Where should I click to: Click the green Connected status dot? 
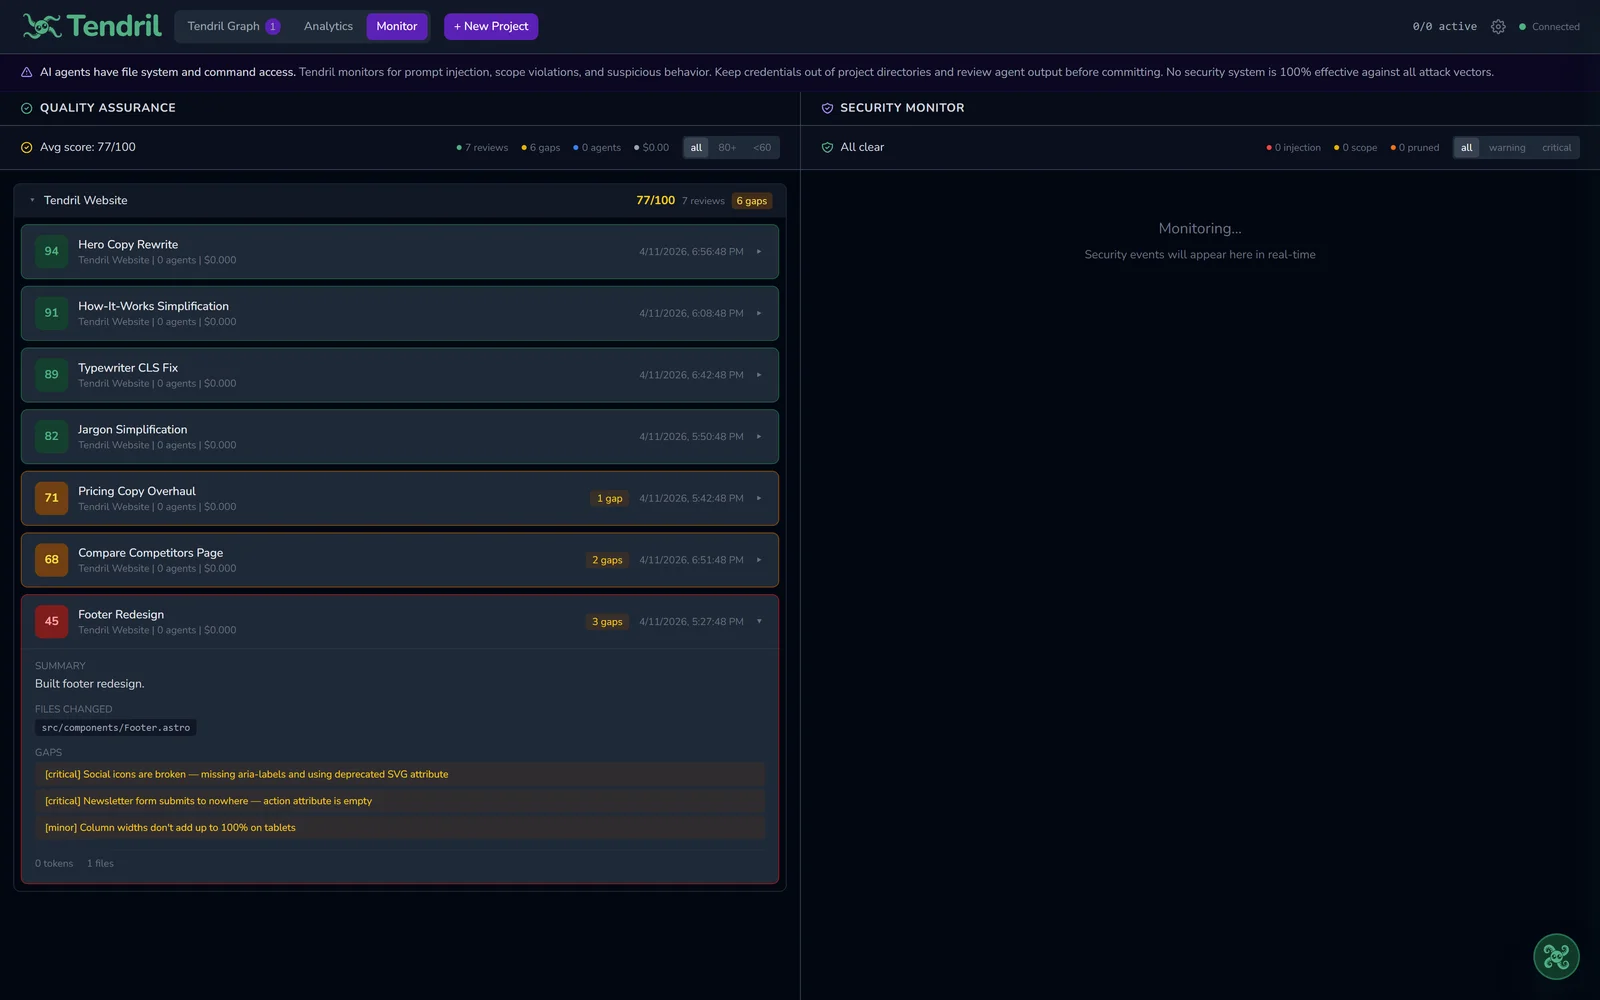click(1522, 27)
